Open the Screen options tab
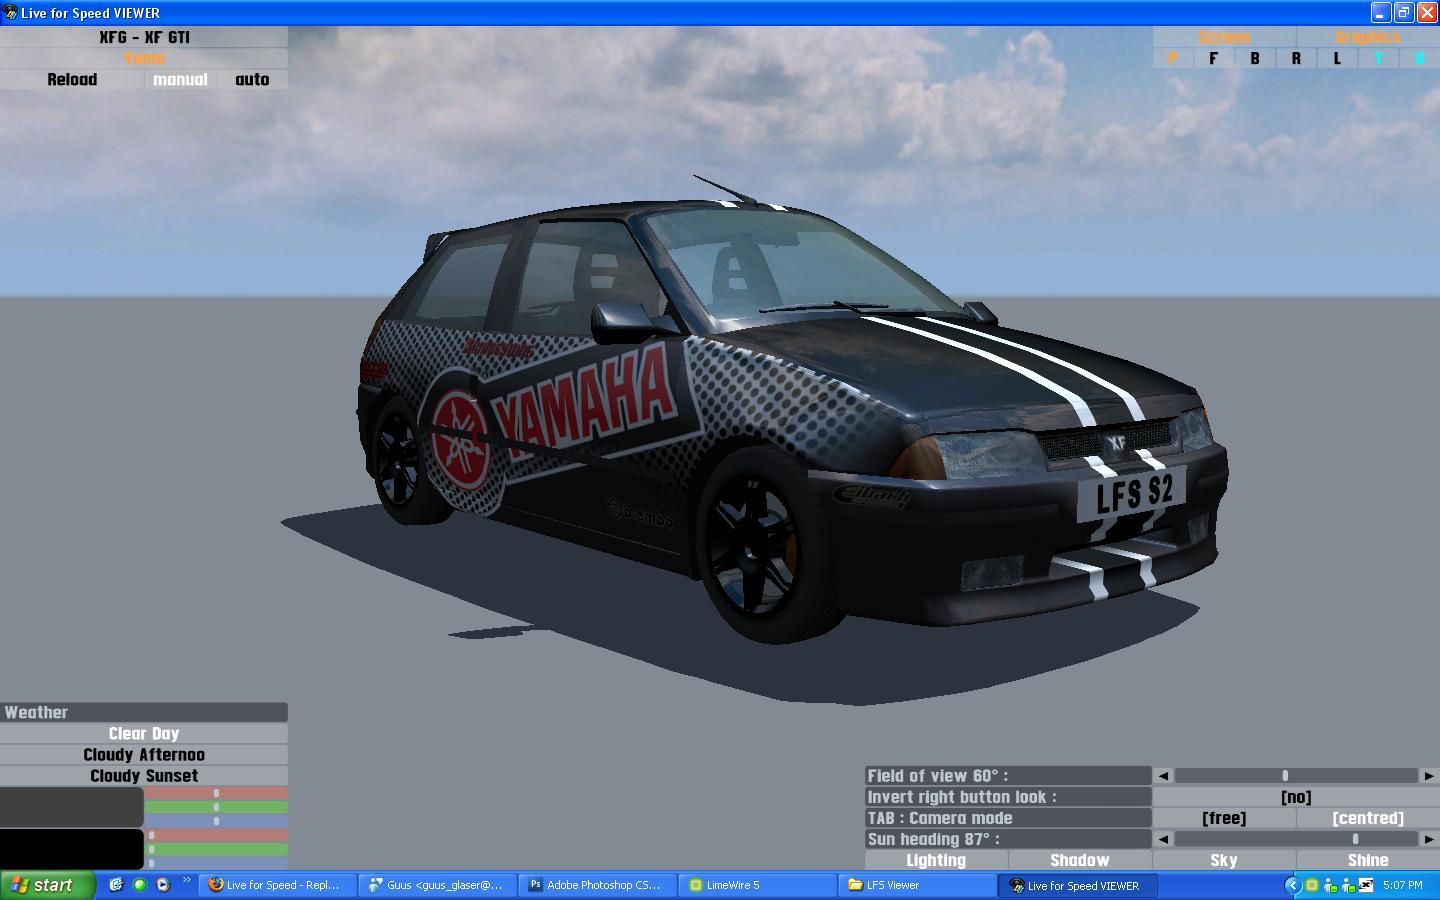This screenshot has width=1440, height=900. pos(1224,37)
